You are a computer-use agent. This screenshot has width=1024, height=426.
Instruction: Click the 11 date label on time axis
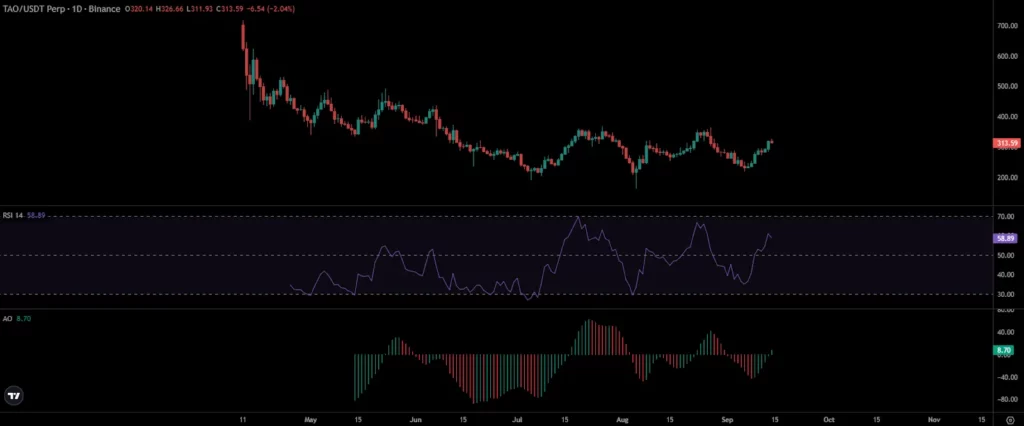[243, 419]
